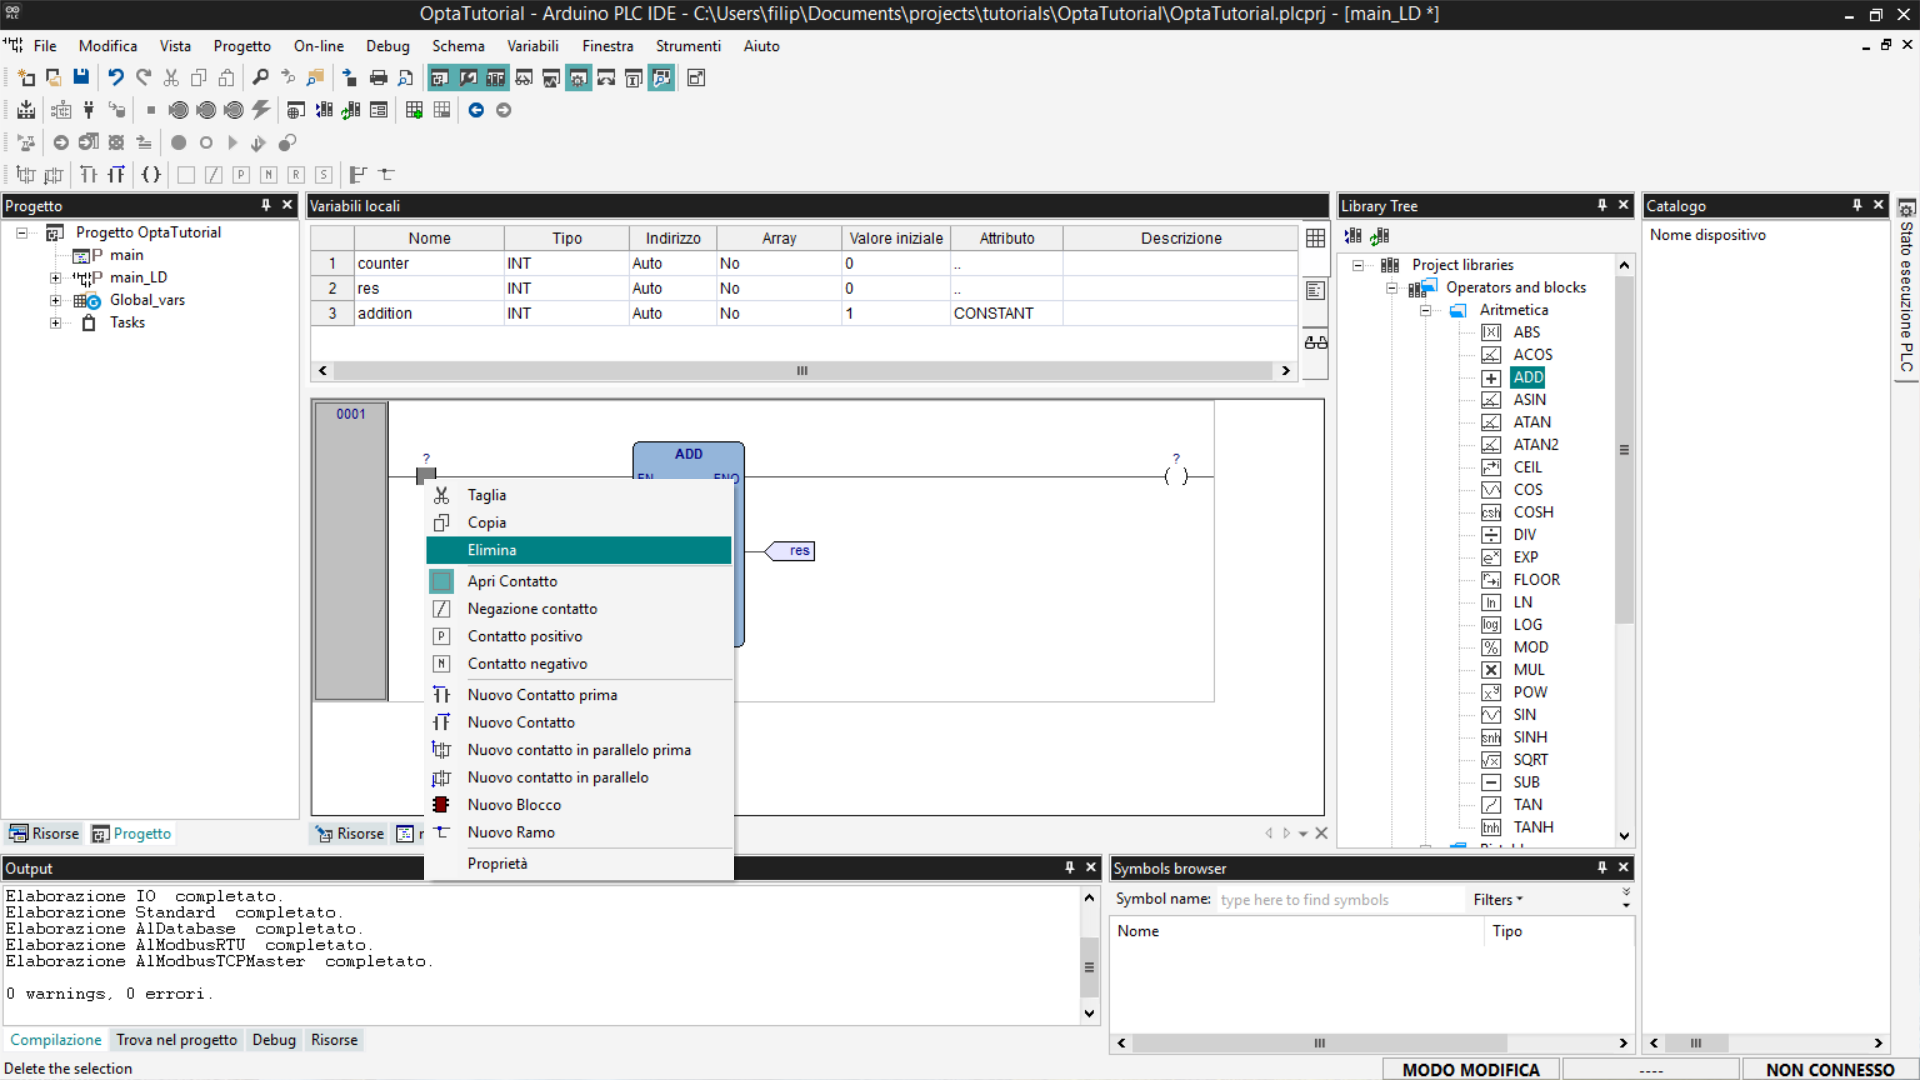Screen dimensions: 1920x1080
Task: Click the variables table horizontal scrollbar thumb
Action: click(x=802, y=371)
